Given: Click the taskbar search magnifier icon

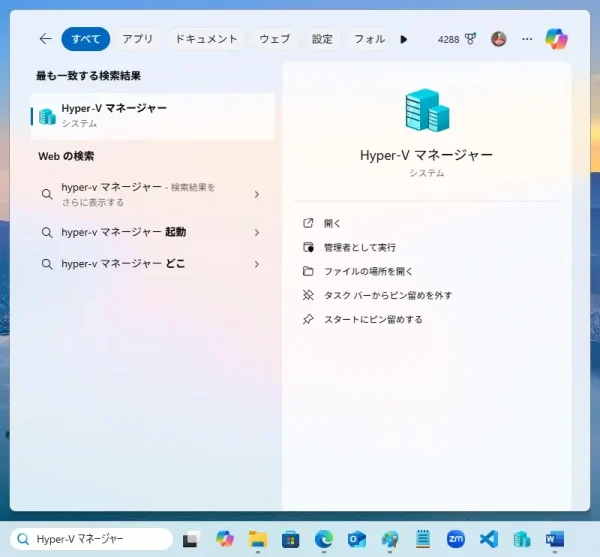Looking at the screenshot, I should click(x=23, y=539).
